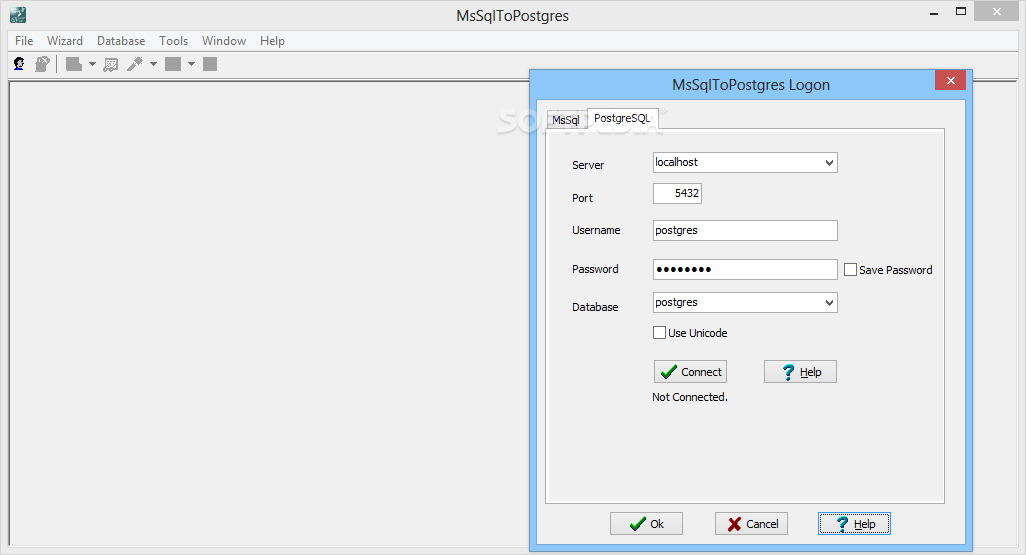Click the Database label in the dialog

[x=595, y=307]
